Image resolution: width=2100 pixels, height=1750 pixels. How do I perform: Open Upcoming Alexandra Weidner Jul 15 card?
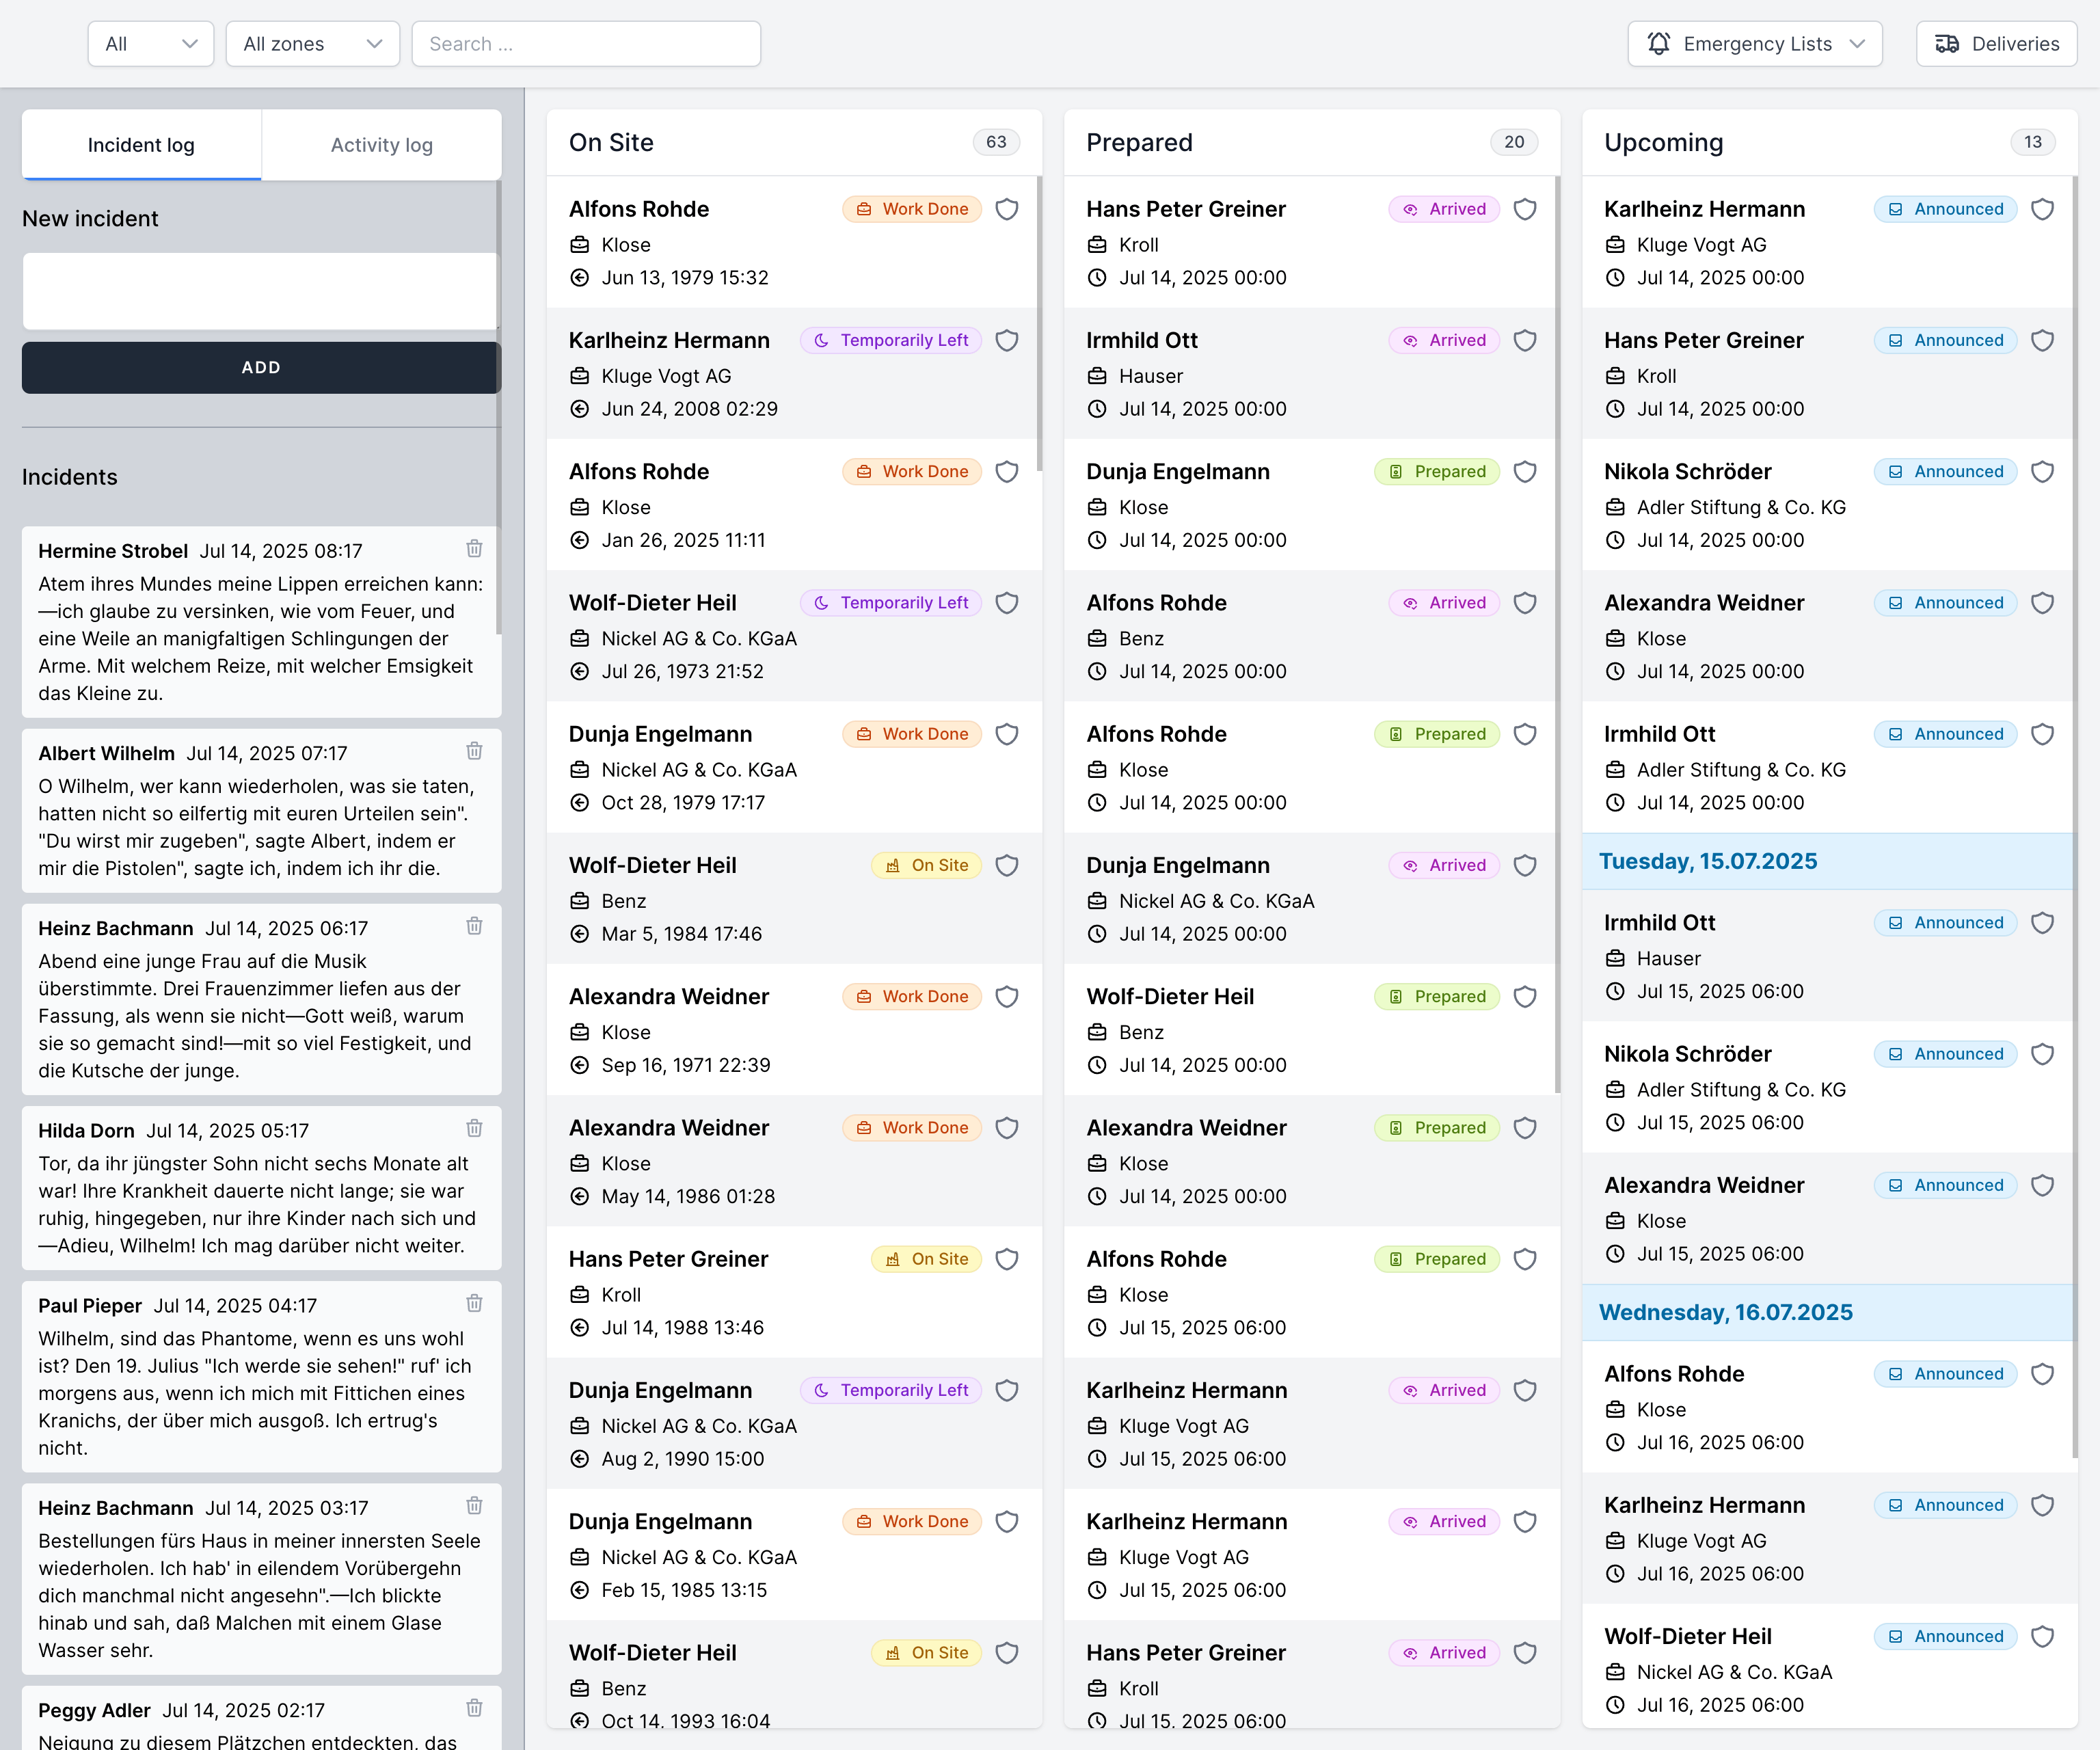[1829, 1219]
